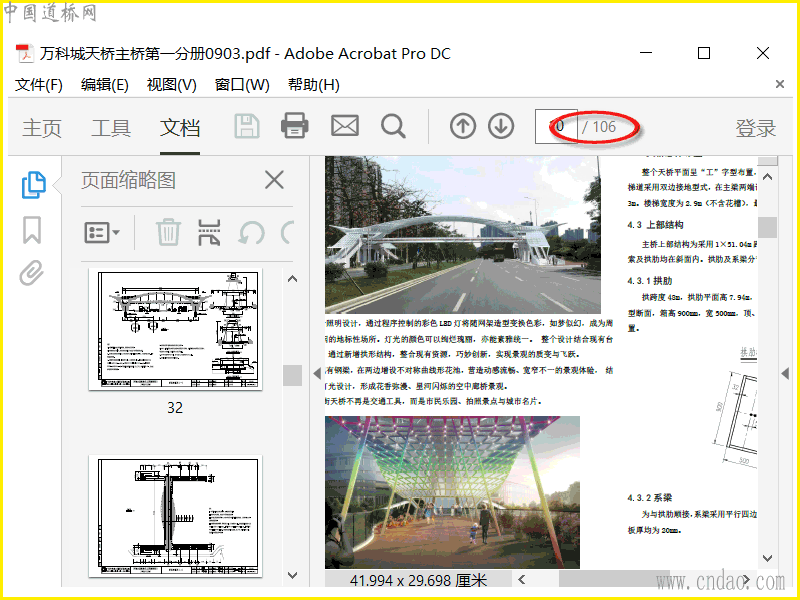This screenshot has width=800, height=600.
Task: Click thumbnail panel scroll up arrow
Action: point(292,279)
